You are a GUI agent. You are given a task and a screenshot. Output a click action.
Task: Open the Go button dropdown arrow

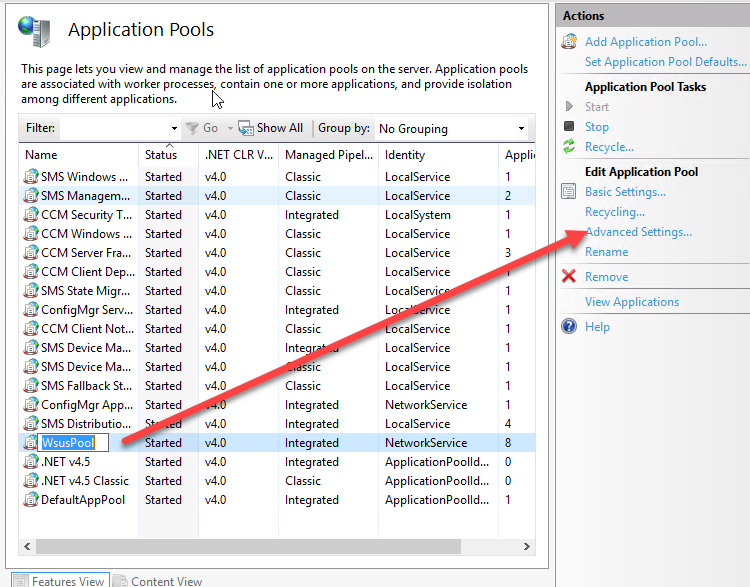229,129
